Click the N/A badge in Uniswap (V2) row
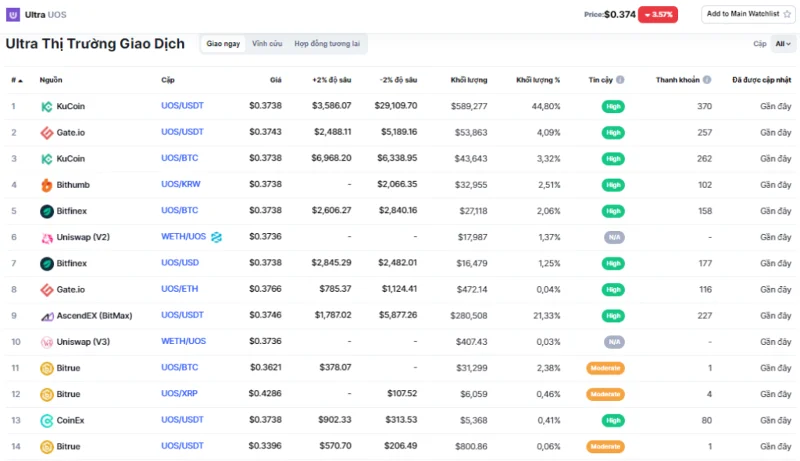Screen dimensions: 800x461 coord(614,238)
